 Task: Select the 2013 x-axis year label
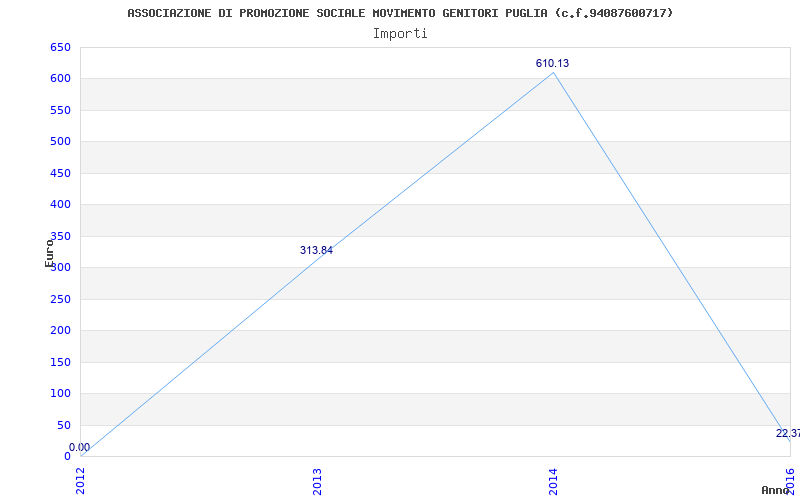pos(317,480)
